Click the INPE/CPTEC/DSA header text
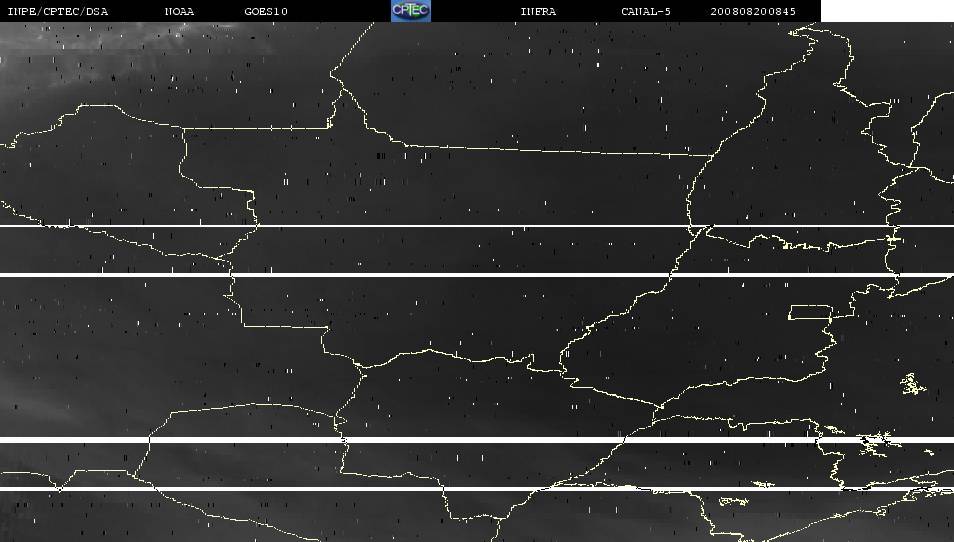954x542 pixels. point(57,12)
